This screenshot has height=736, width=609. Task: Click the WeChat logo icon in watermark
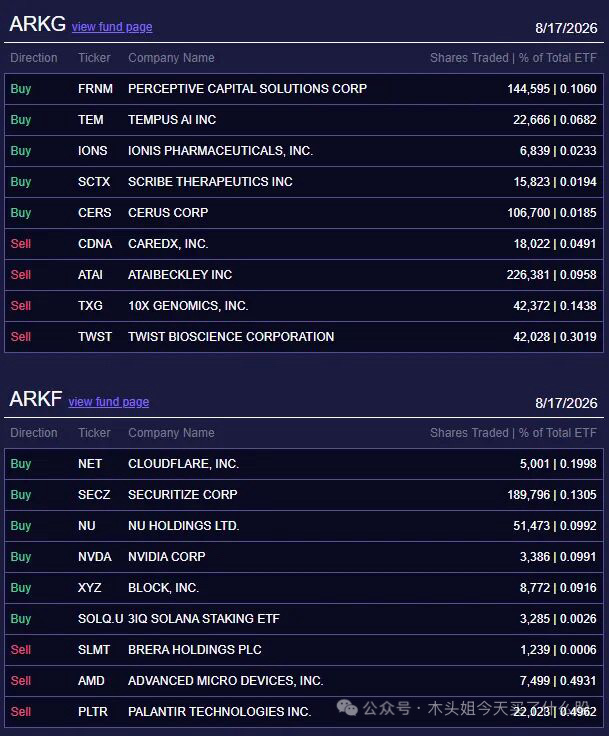point(347,707)
